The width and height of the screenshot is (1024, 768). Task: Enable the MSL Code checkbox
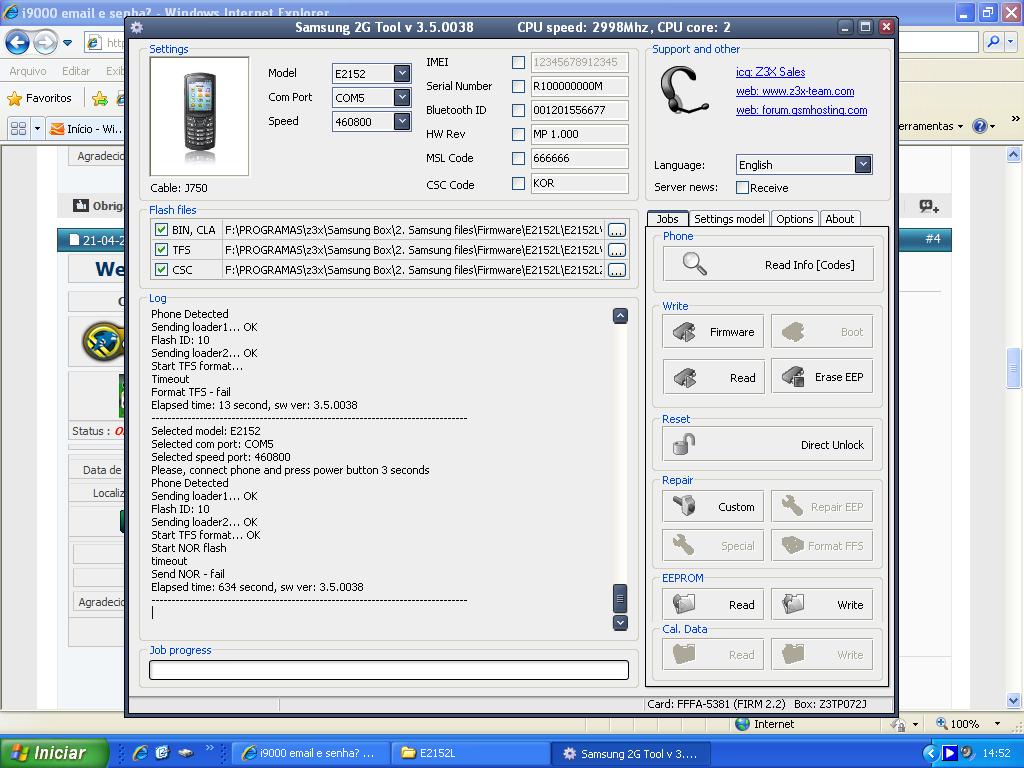[x=519, y=158]
